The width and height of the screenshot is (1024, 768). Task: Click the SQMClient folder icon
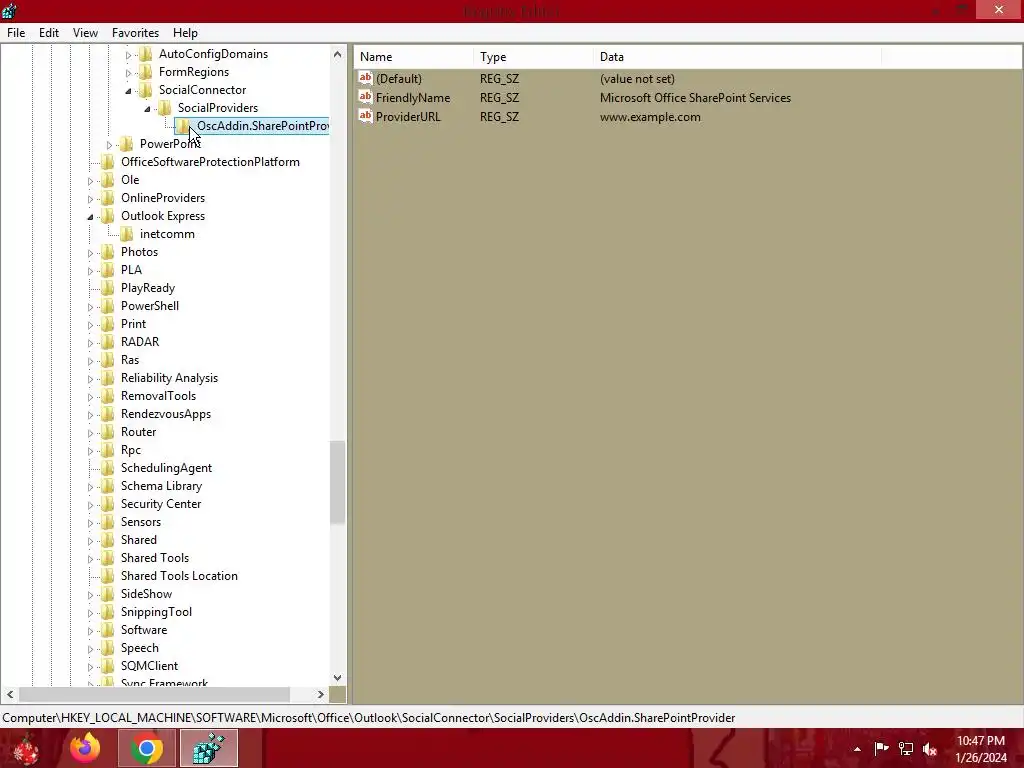coord(108,666)
